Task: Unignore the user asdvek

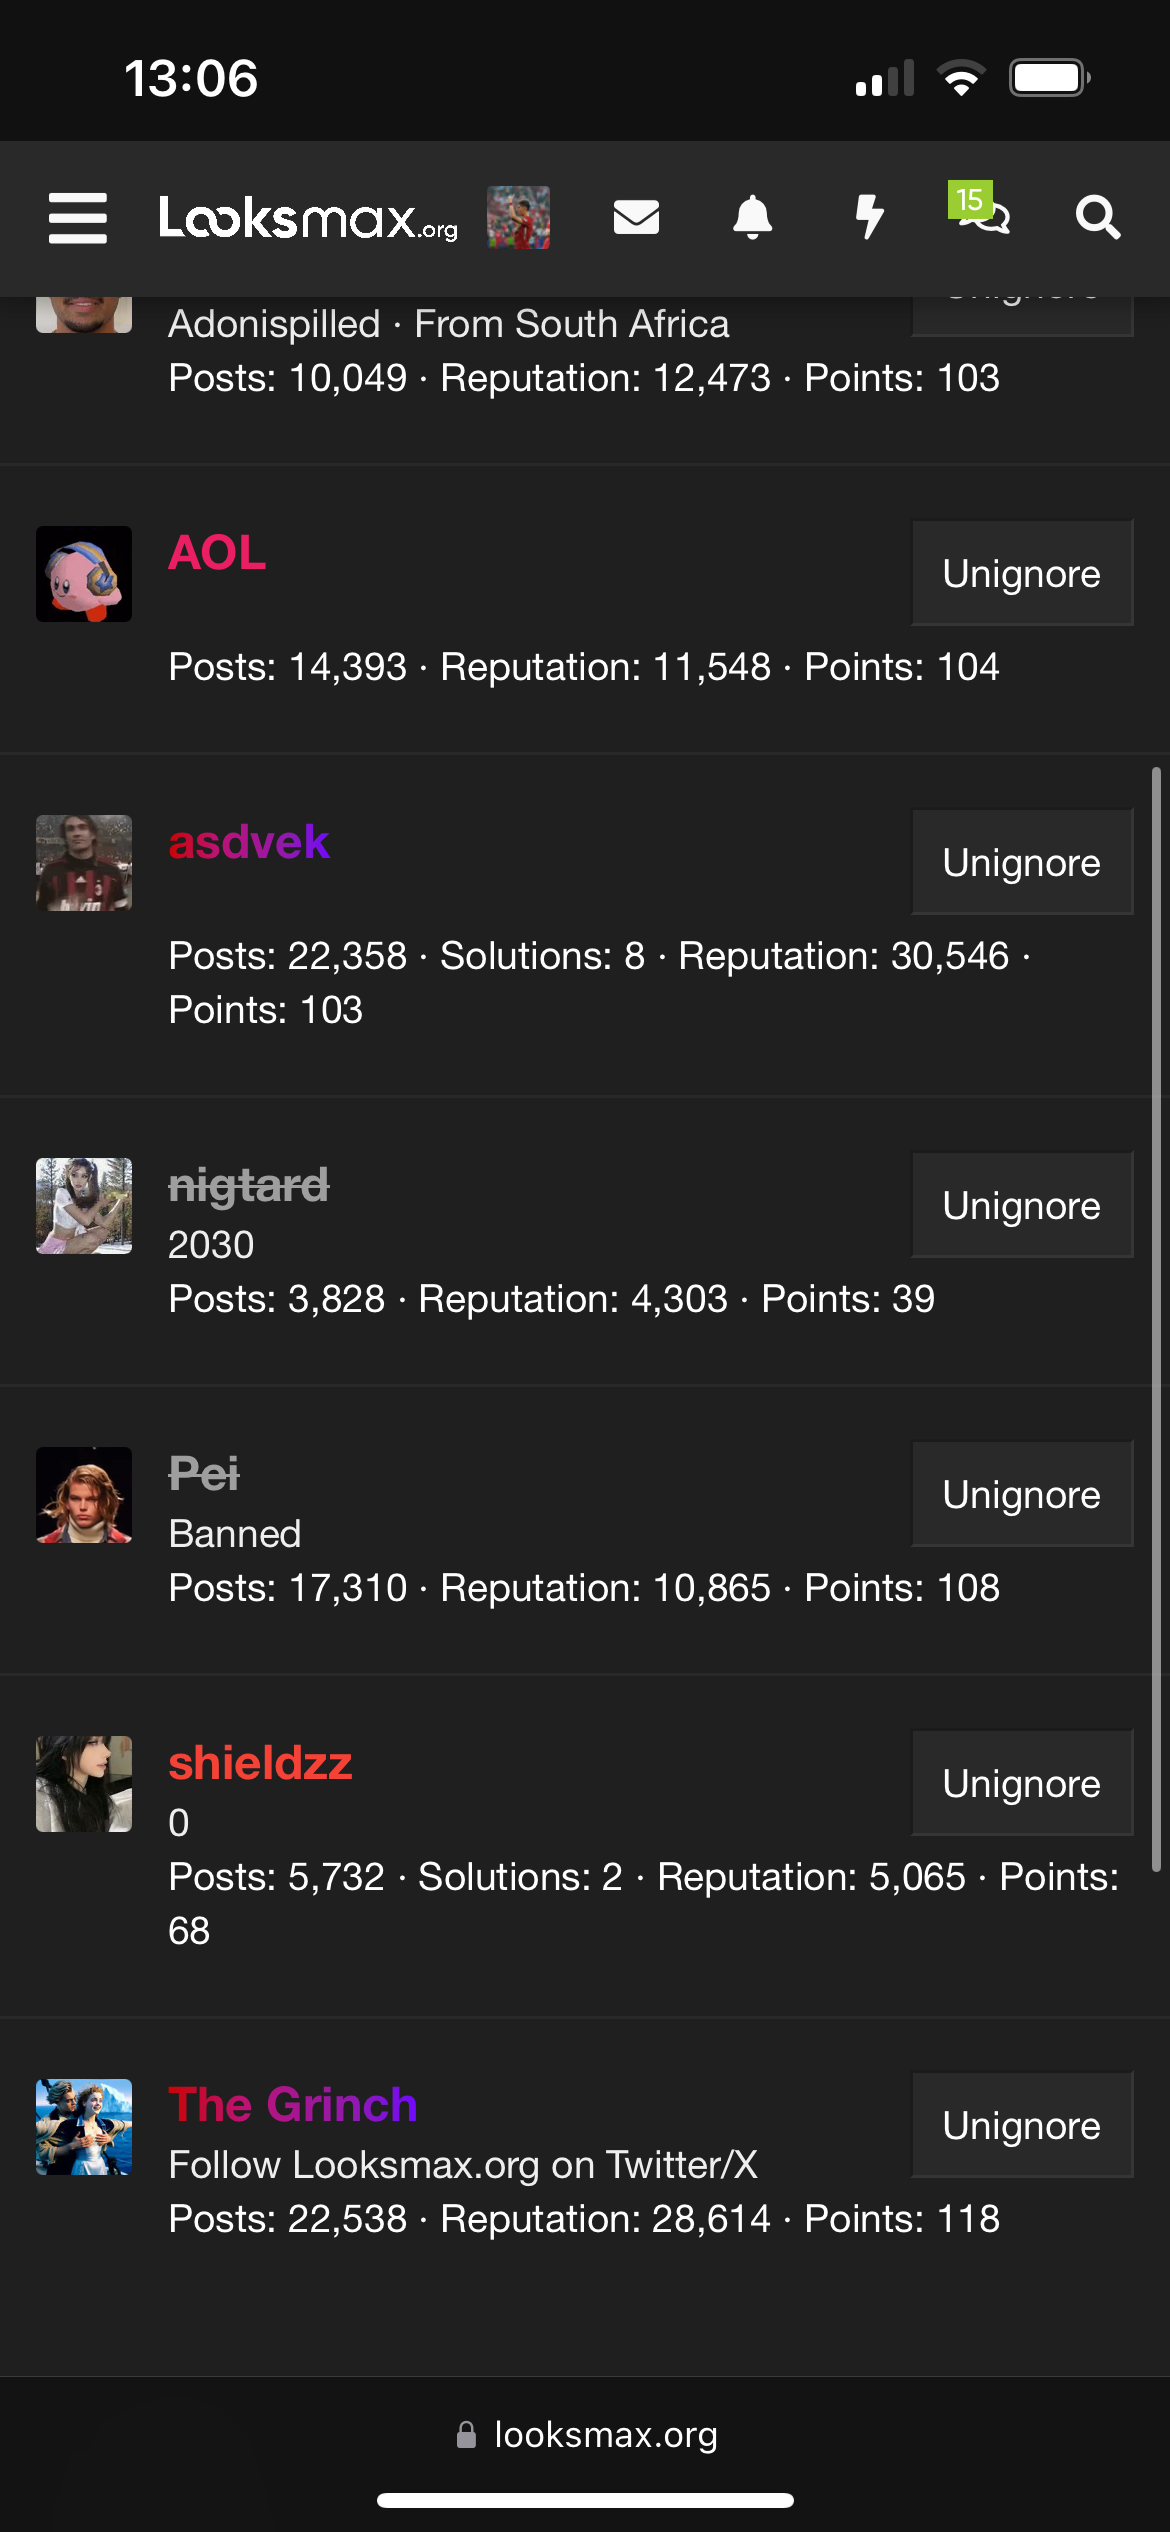Action: (x=1021, y=863)
